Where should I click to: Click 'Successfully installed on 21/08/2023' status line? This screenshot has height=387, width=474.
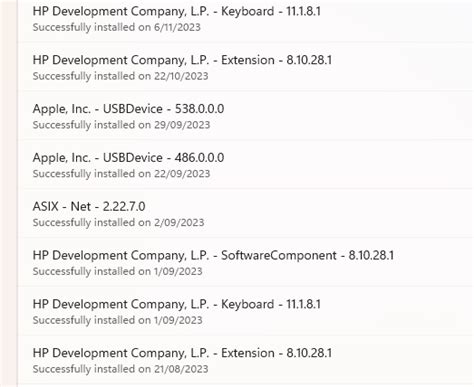(120, 369)
